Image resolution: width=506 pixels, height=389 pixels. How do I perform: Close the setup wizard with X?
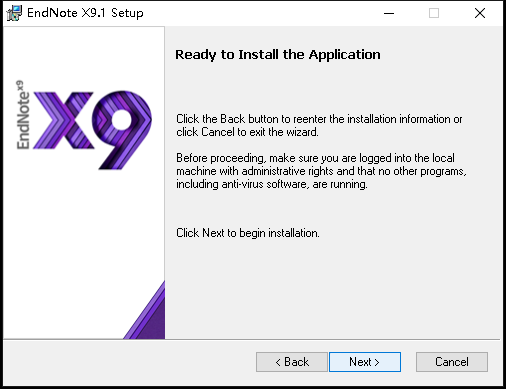(x=480, y=13)
